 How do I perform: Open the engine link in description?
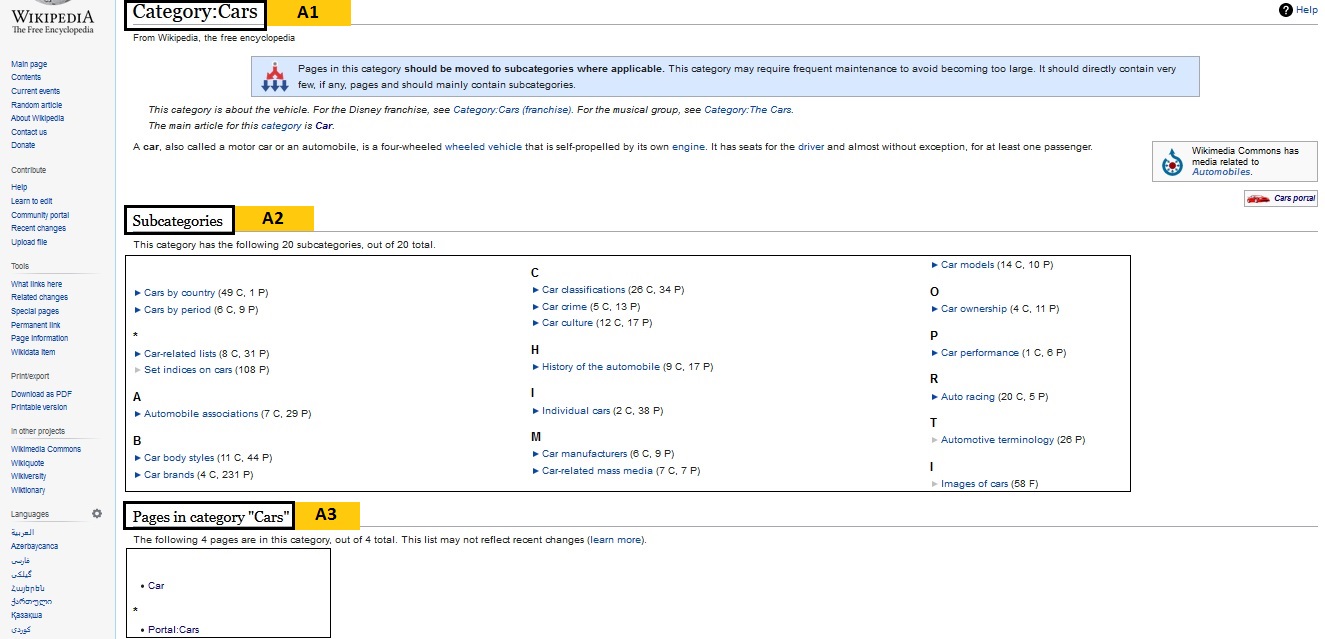pos(688,147)
